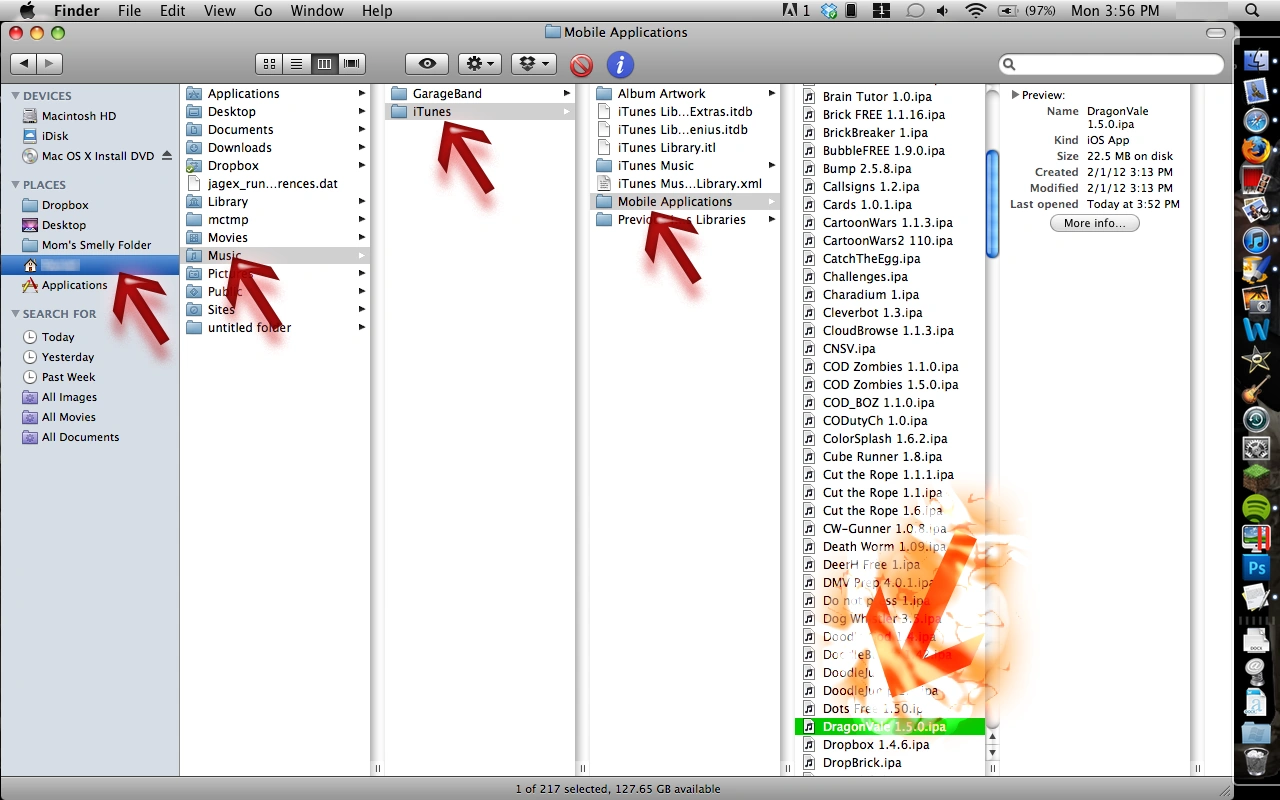
Task: Expand the Movies folder arrow
Action: pyautogui.click(x=362, y=238)
